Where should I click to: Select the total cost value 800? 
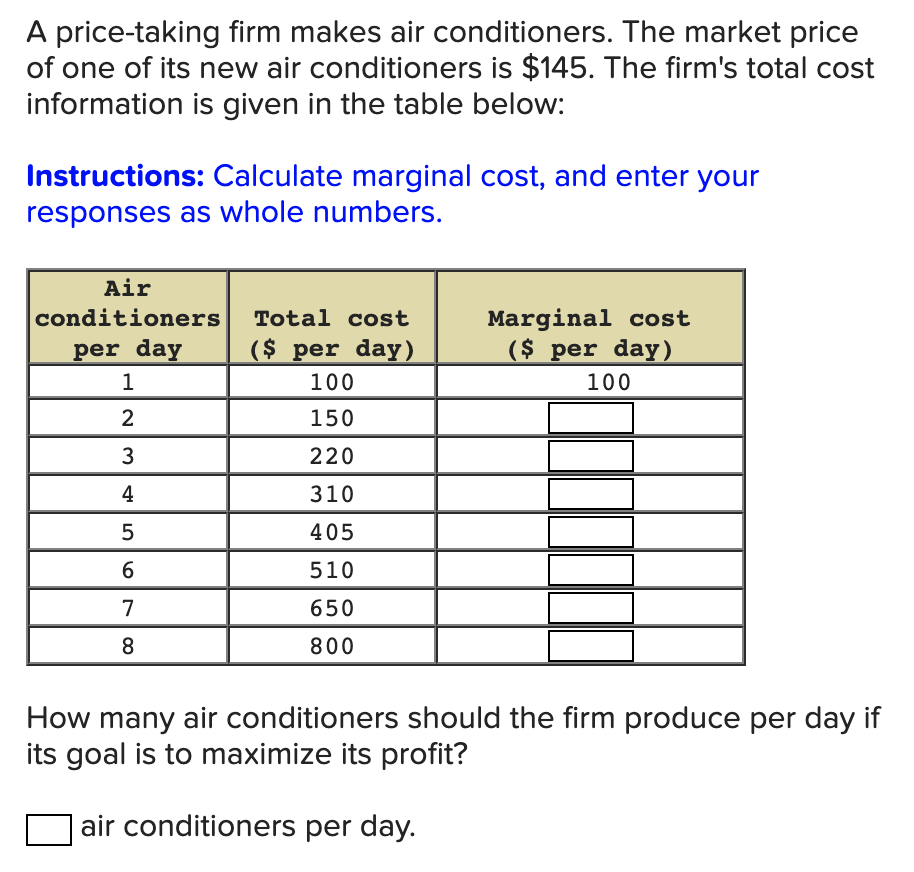pyautogui.click(x=331, y=645)
